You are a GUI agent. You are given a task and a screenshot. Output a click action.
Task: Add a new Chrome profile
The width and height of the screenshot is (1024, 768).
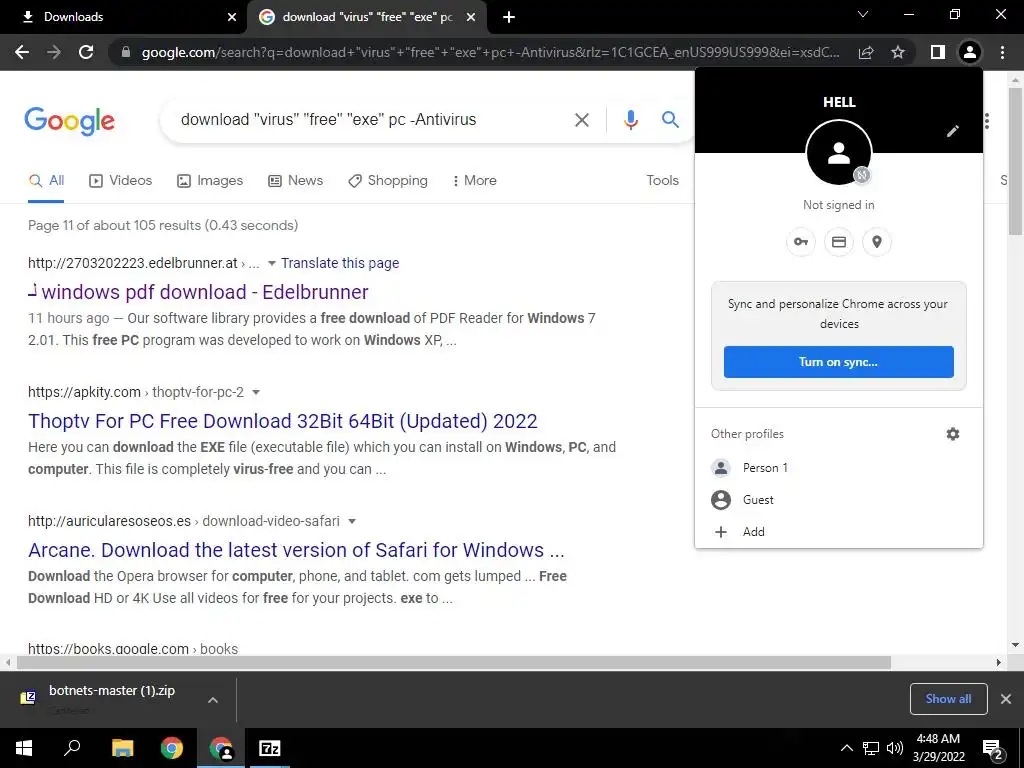tap(839, 532)
